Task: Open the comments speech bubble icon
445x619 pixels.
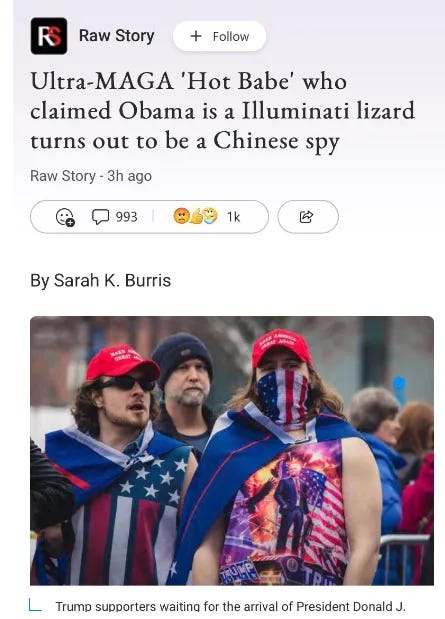Action: coord(100,217)
